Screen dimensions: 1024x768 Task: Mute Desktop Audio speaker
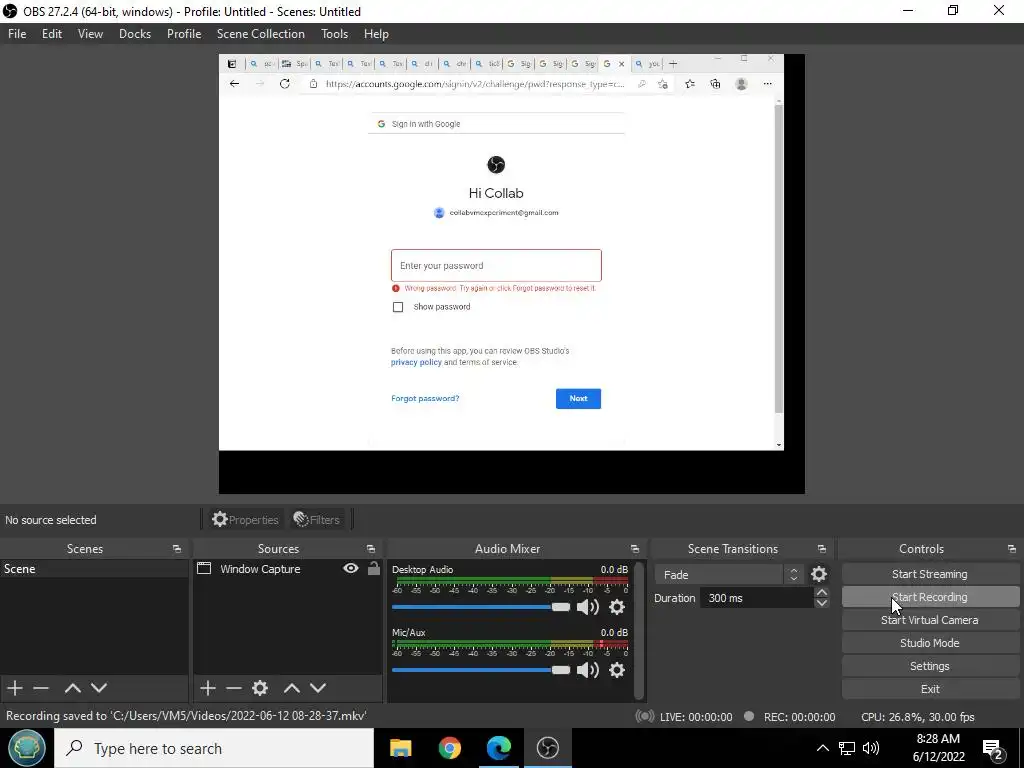(x=587, y=607)
